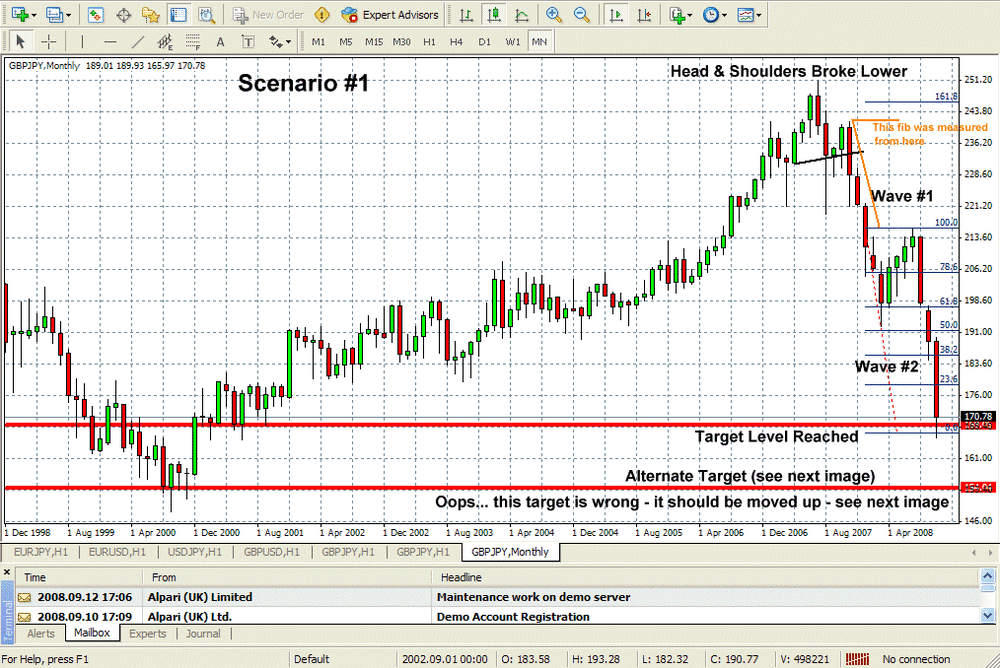
Task: Open the GBPUSD,H1 chart tab
Action: (272, 552)
